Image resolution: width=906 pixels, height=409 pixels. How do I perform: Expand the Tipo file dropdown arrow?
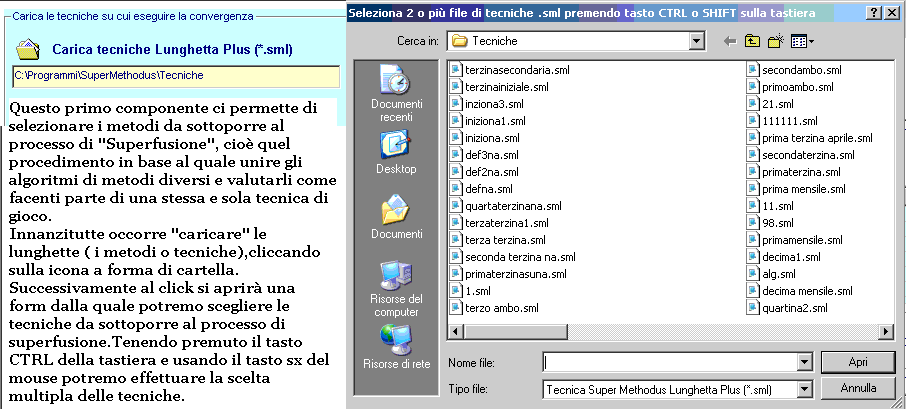(804, 389)
